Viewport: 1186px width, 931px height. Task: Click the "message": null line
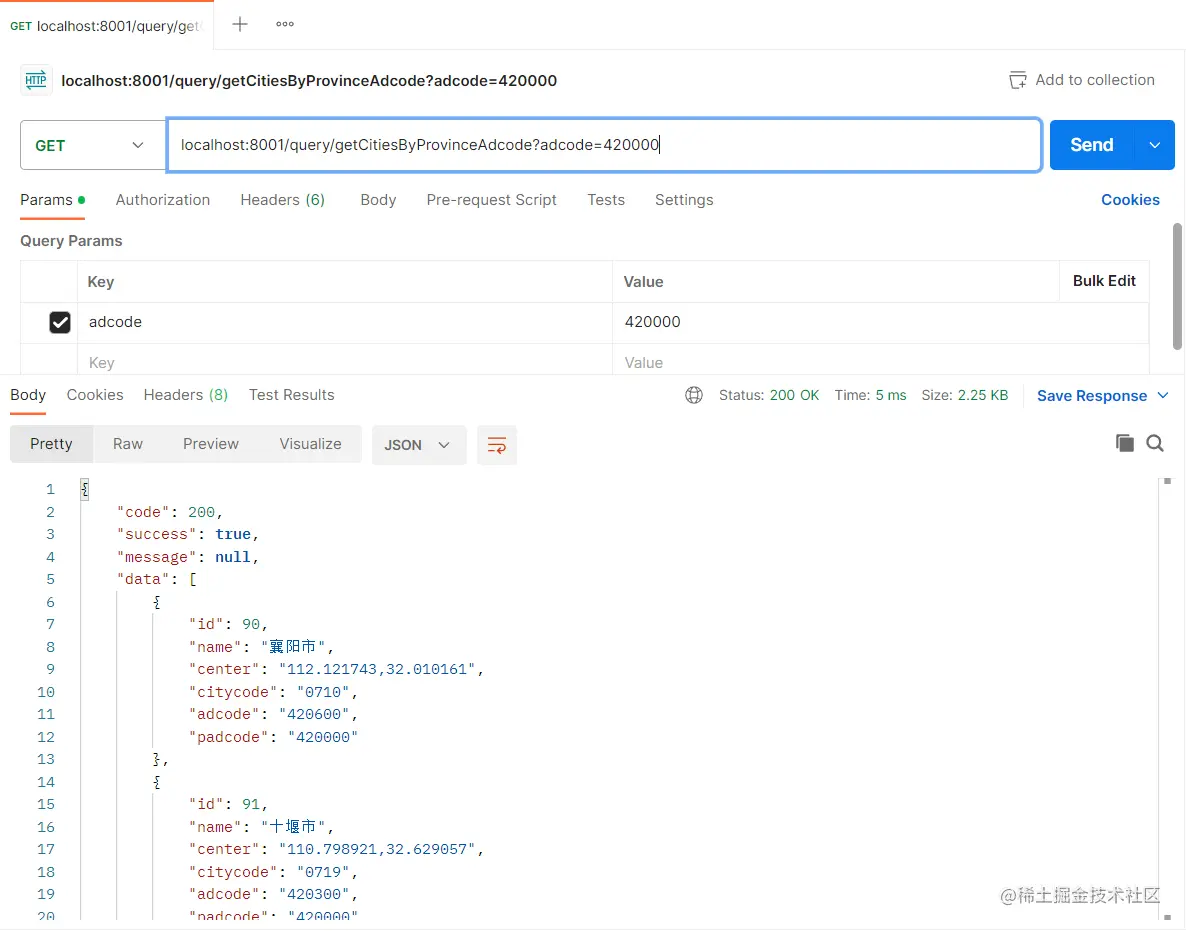188,557
